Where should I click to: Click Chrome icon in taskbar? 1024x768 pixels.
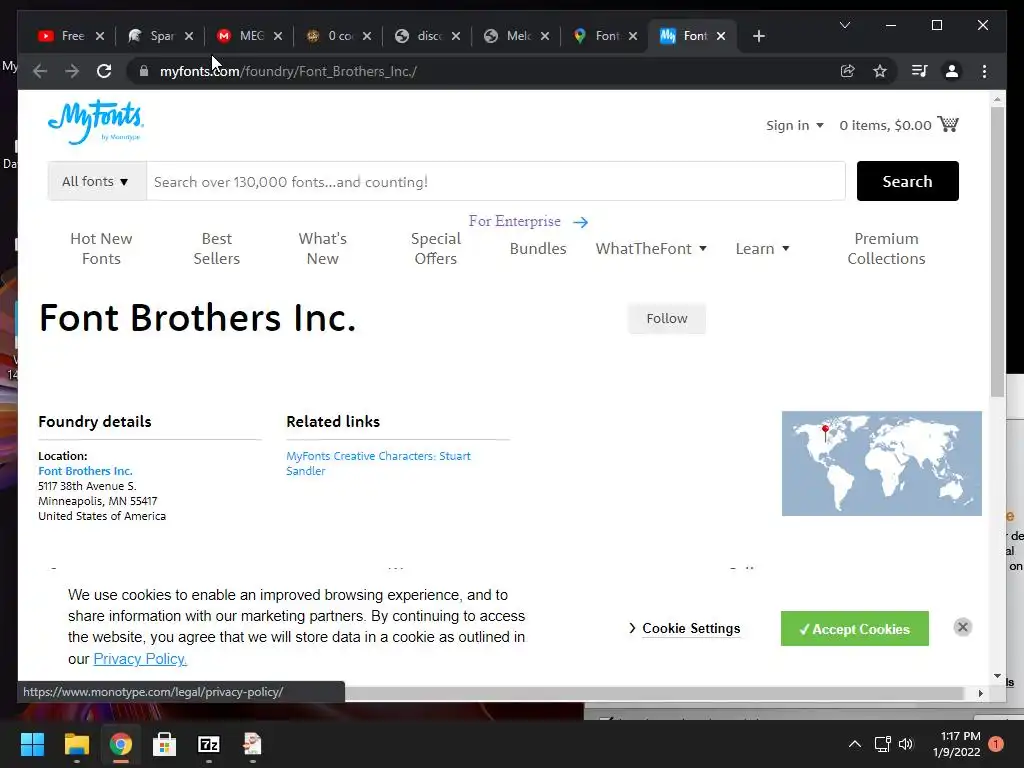pos(121,744)
